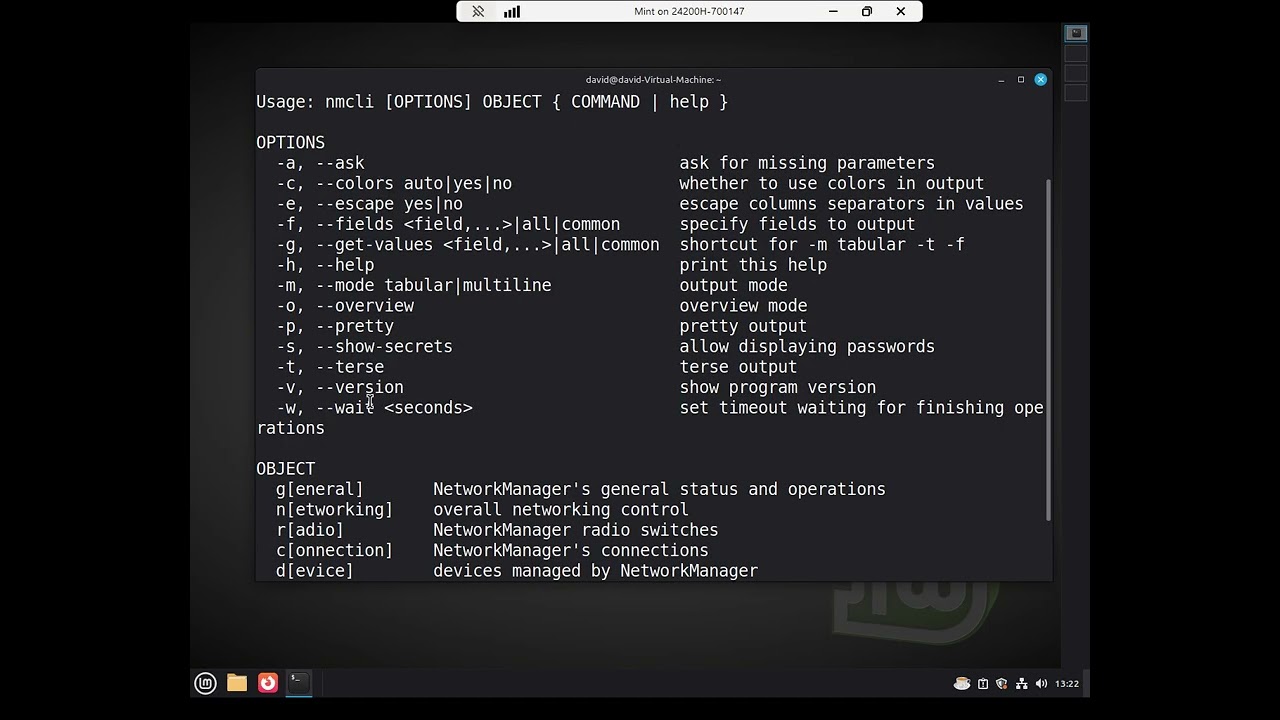Switch to the second workspace thumbnail
The image size is (1280, 720).
click(1076, 53)
